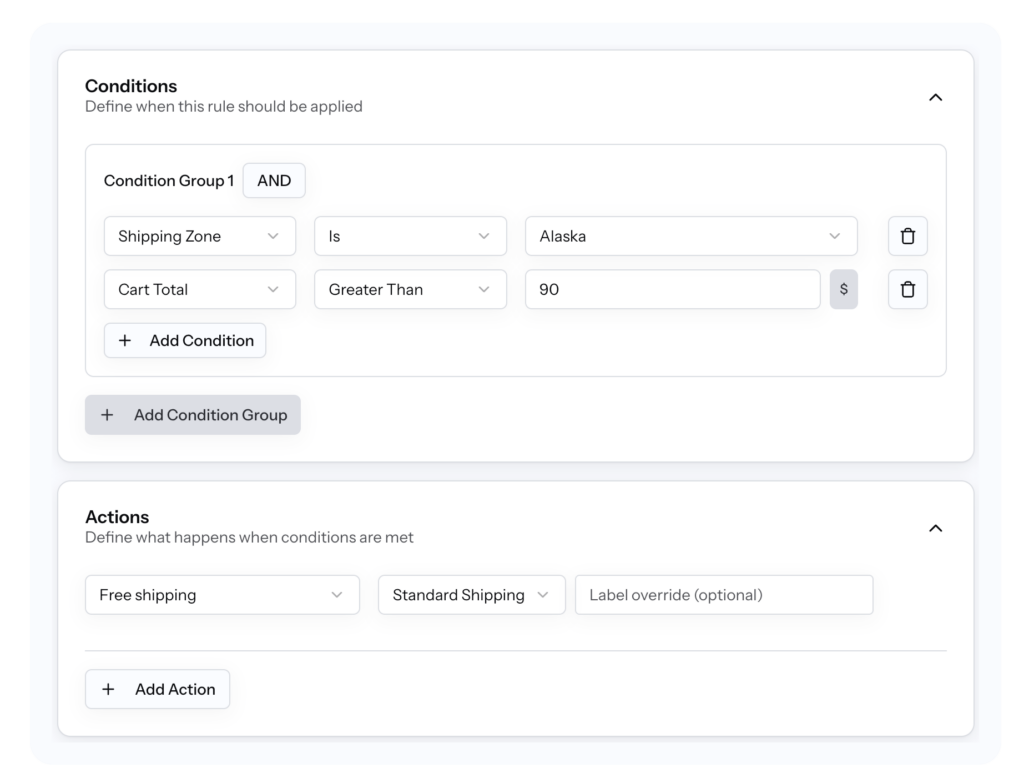Image resolution: width=1024 pixels, height=773 pixels.
Task: Open the Alaska zone selector
Action: (x=693, y=236)
